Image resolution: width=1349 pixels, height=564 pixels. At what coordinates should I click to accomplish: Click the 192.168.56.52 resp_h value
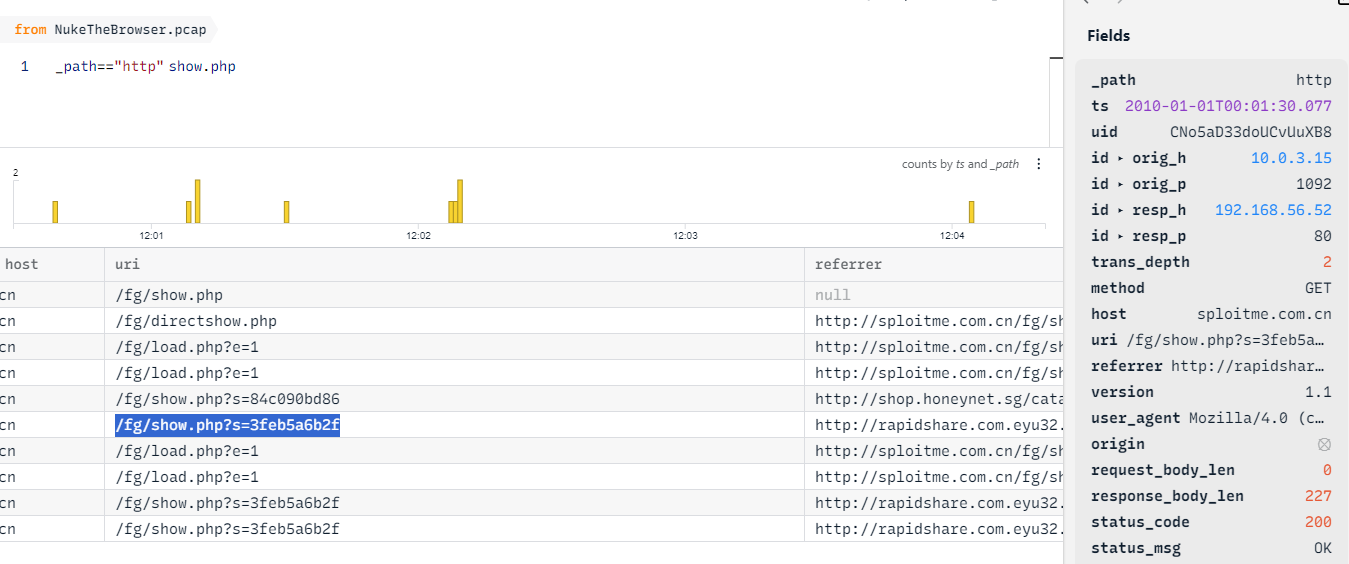point(1273,210)
